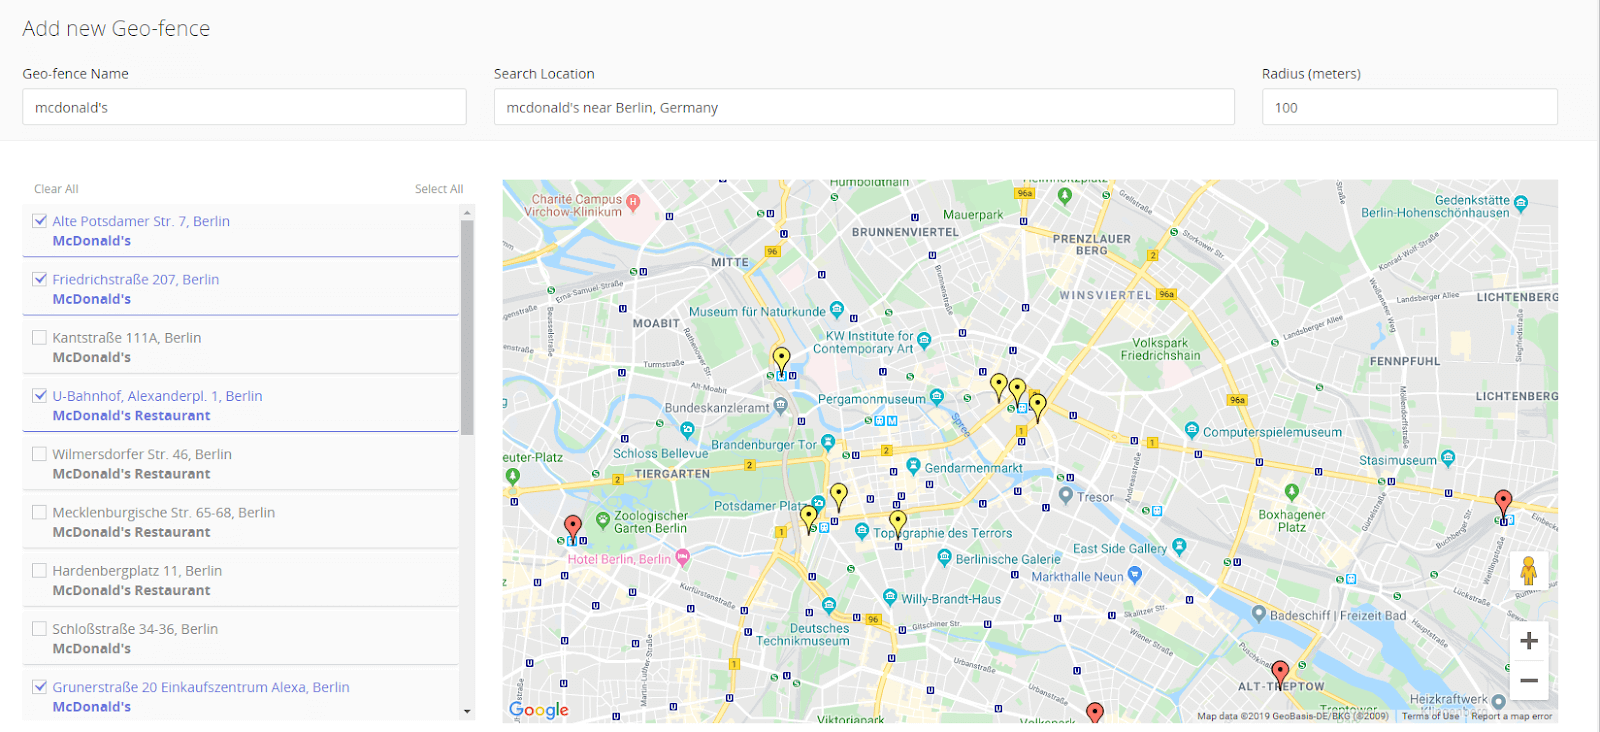Select the Wilmersdorfer Str. 46 checkbox
This screenshot has height=732, width=1600.
(x=40, y=454)
